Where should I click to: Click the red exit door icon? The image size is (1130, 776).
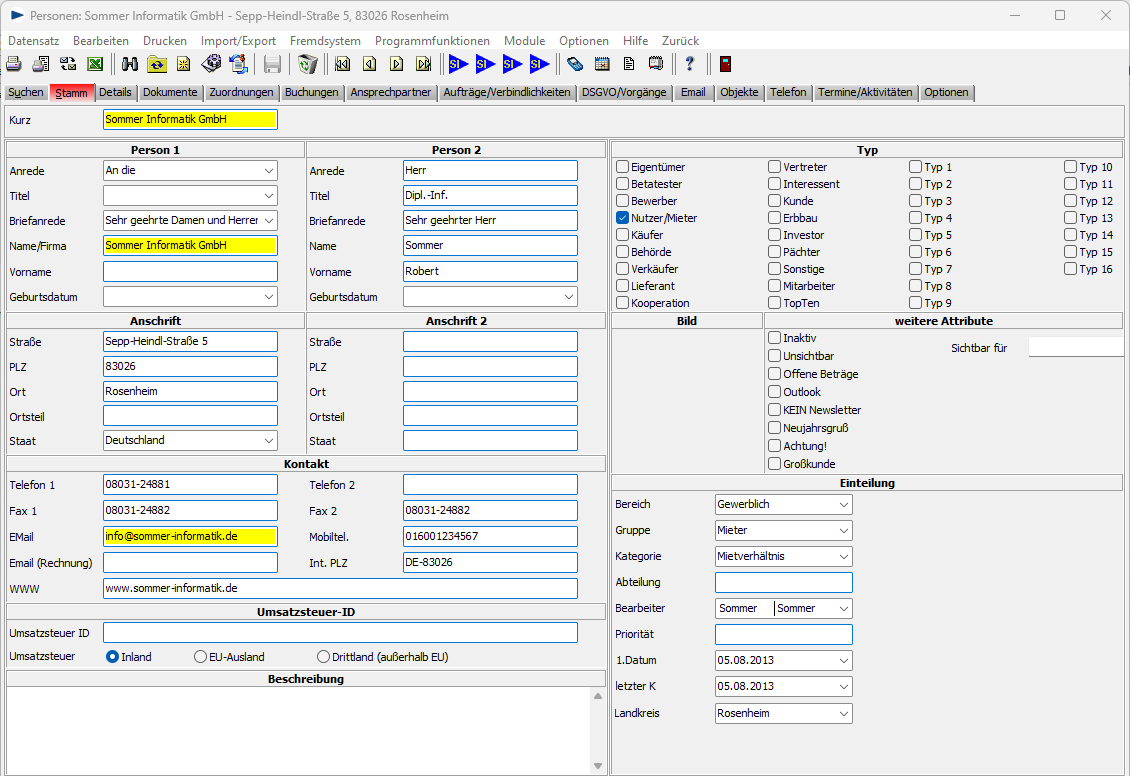[725, 65]
